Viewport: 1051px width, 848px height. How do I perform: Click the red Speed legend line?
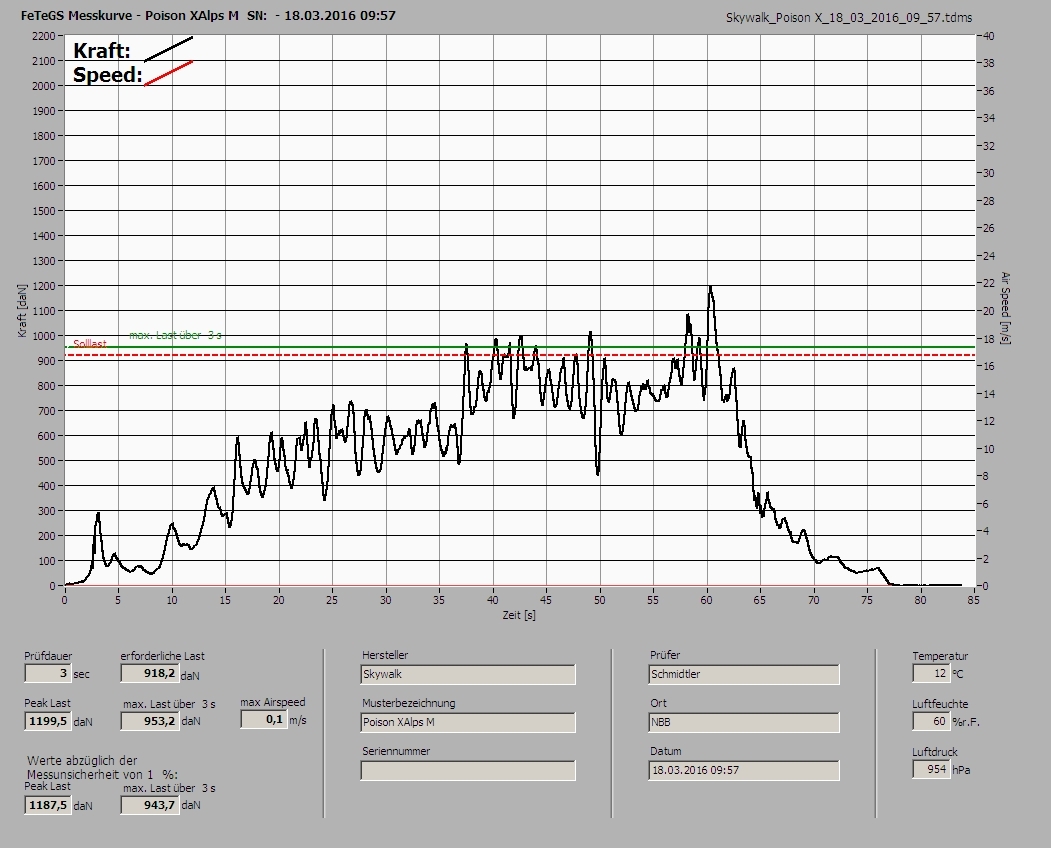pos(168,73)
